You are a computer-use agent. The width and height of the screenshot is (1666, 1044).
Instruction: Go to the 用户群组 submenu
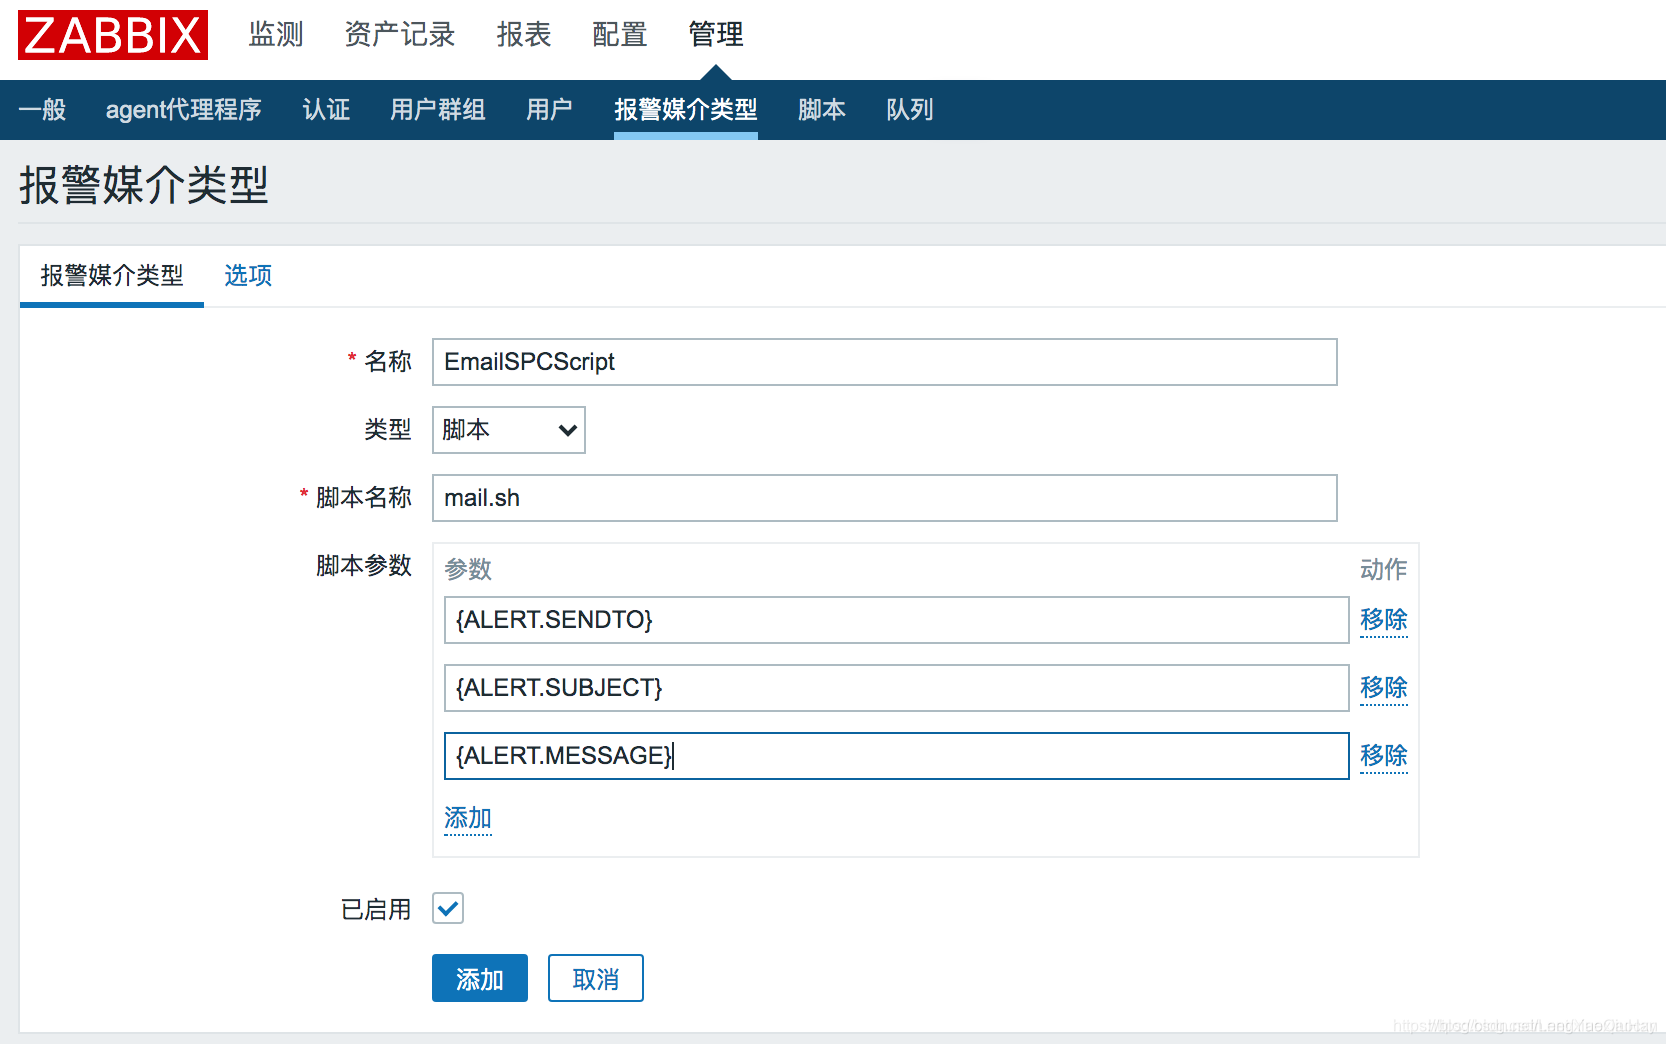point(438,109)
